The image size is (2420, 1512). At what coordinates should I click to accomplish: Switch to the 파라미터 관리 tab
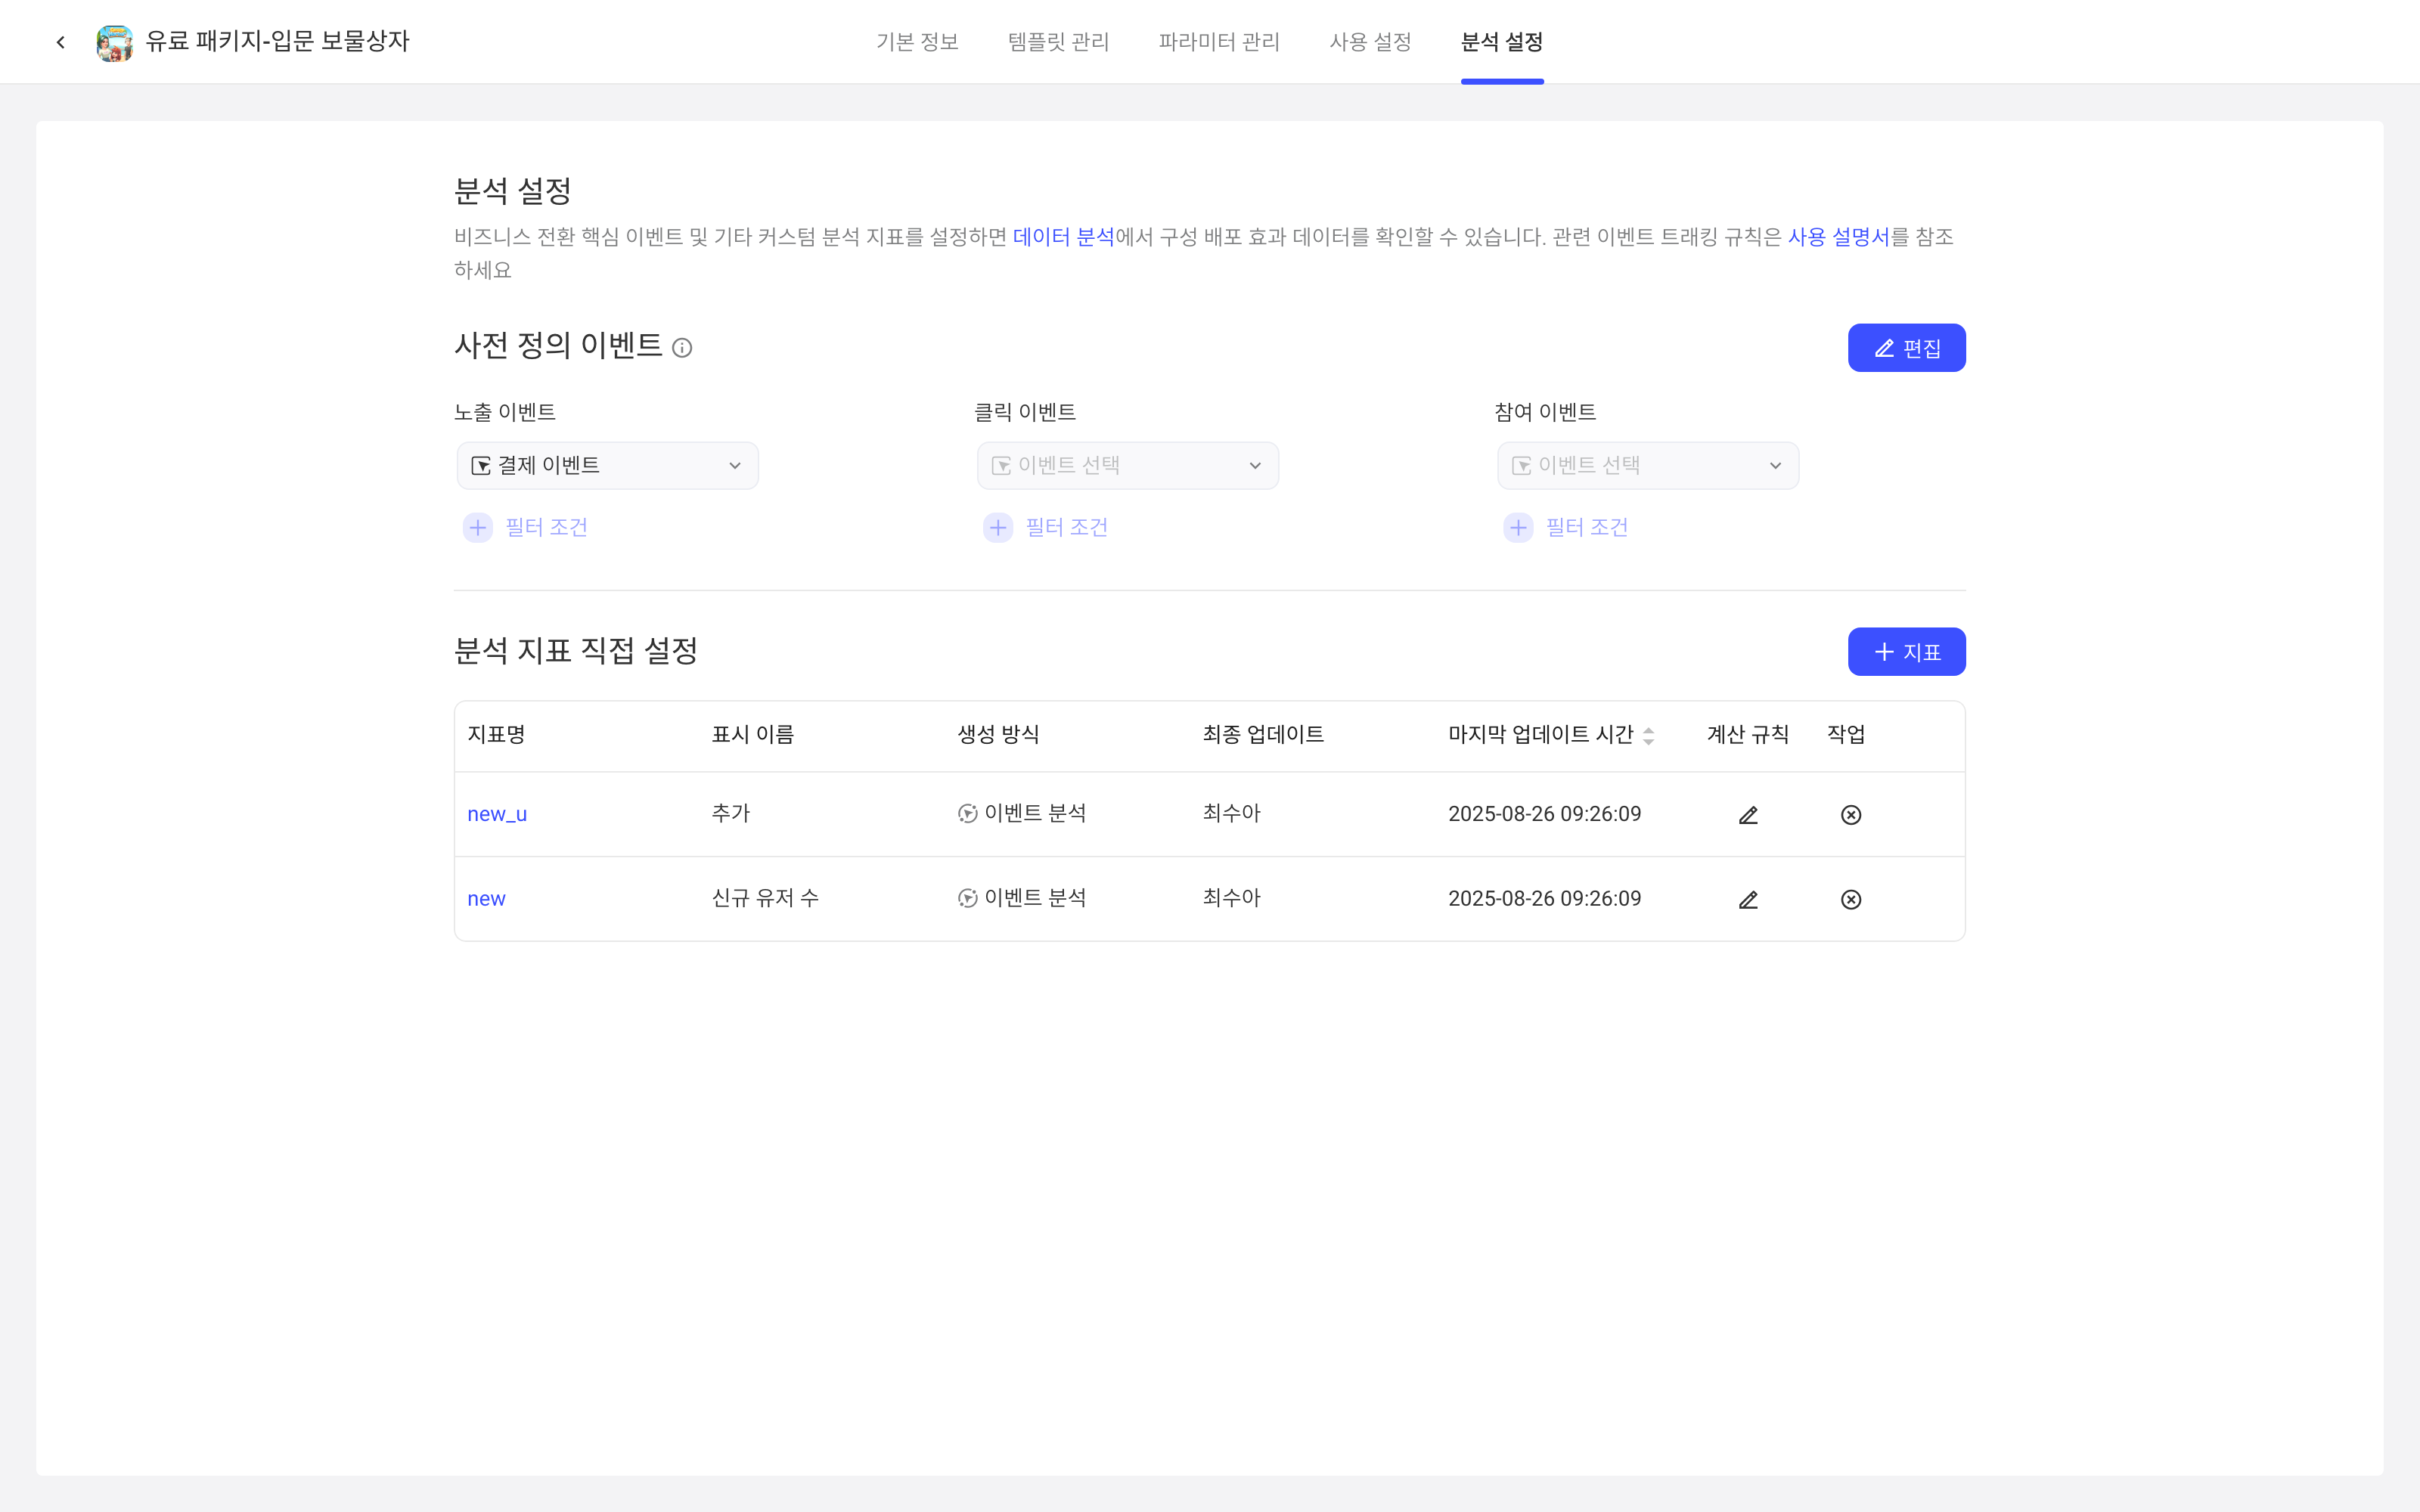tap(1219, 42)
